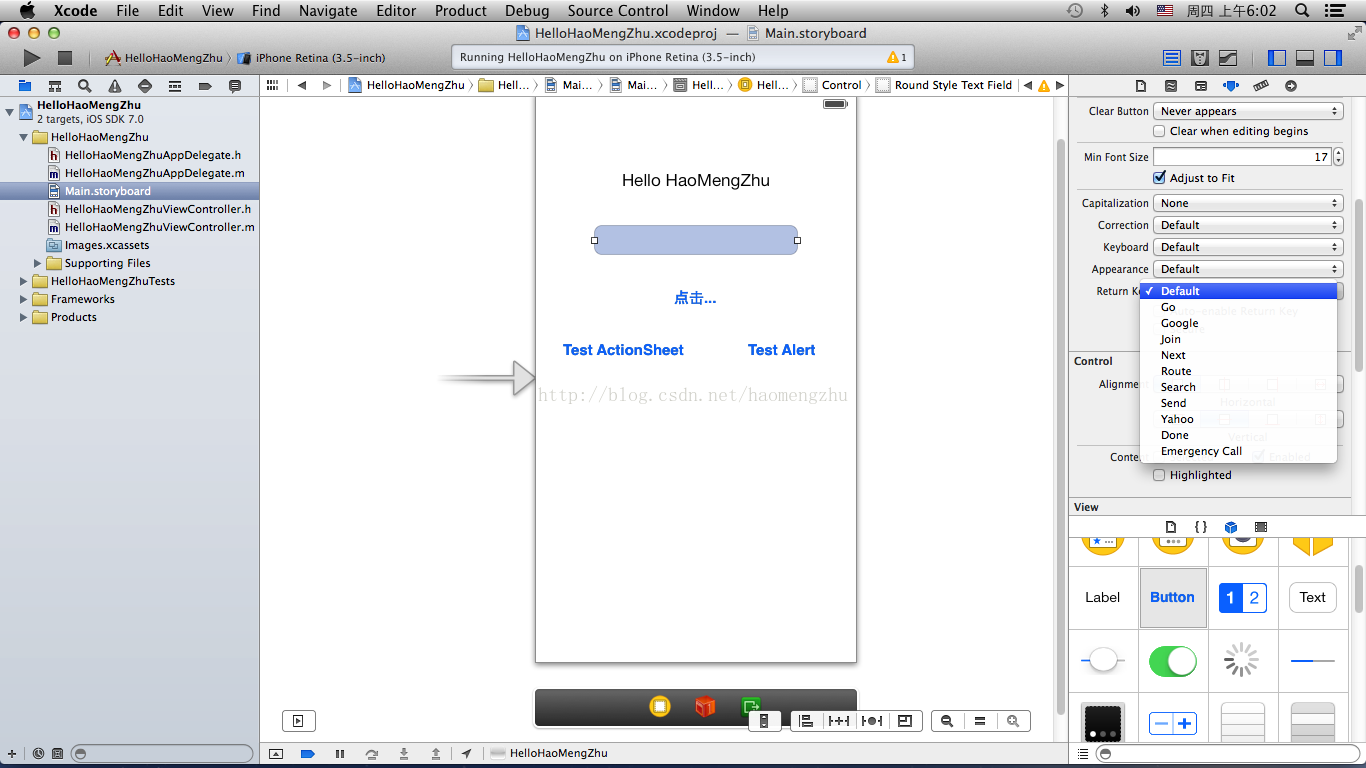Zoom out the storyboard canvas
The image size is (1366, 768).
click(x=947, y=721)
